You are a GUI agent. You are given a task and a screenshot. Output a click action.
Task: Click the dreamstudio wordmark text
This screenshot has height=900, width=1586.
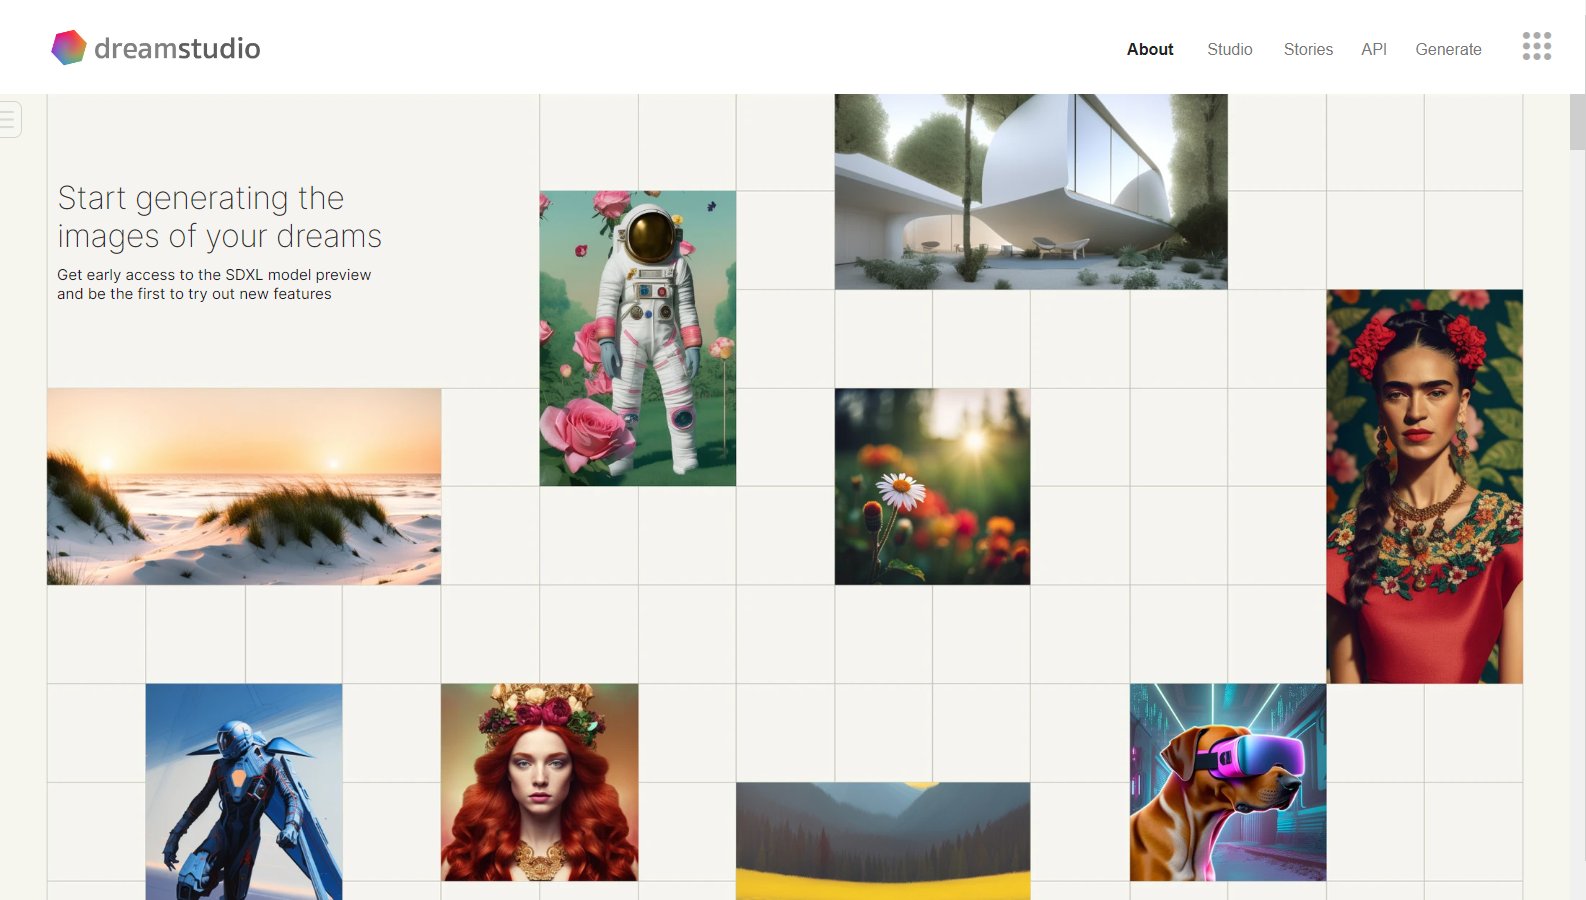click(x=177, y=48)
